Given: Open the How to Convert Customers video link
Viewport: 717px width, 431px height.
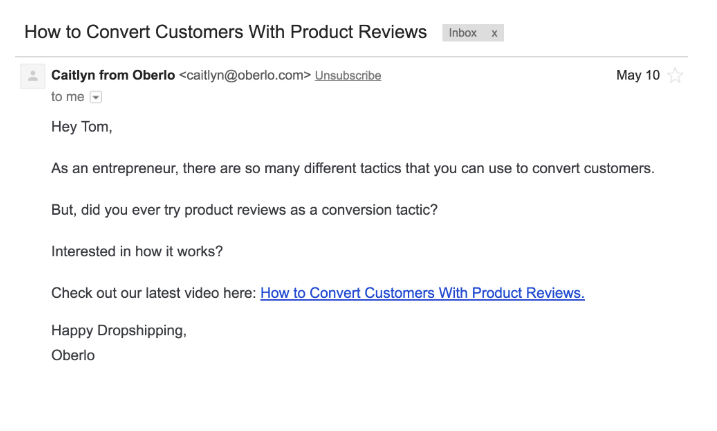Looking at the screenshot, I should tap(423, 293).
